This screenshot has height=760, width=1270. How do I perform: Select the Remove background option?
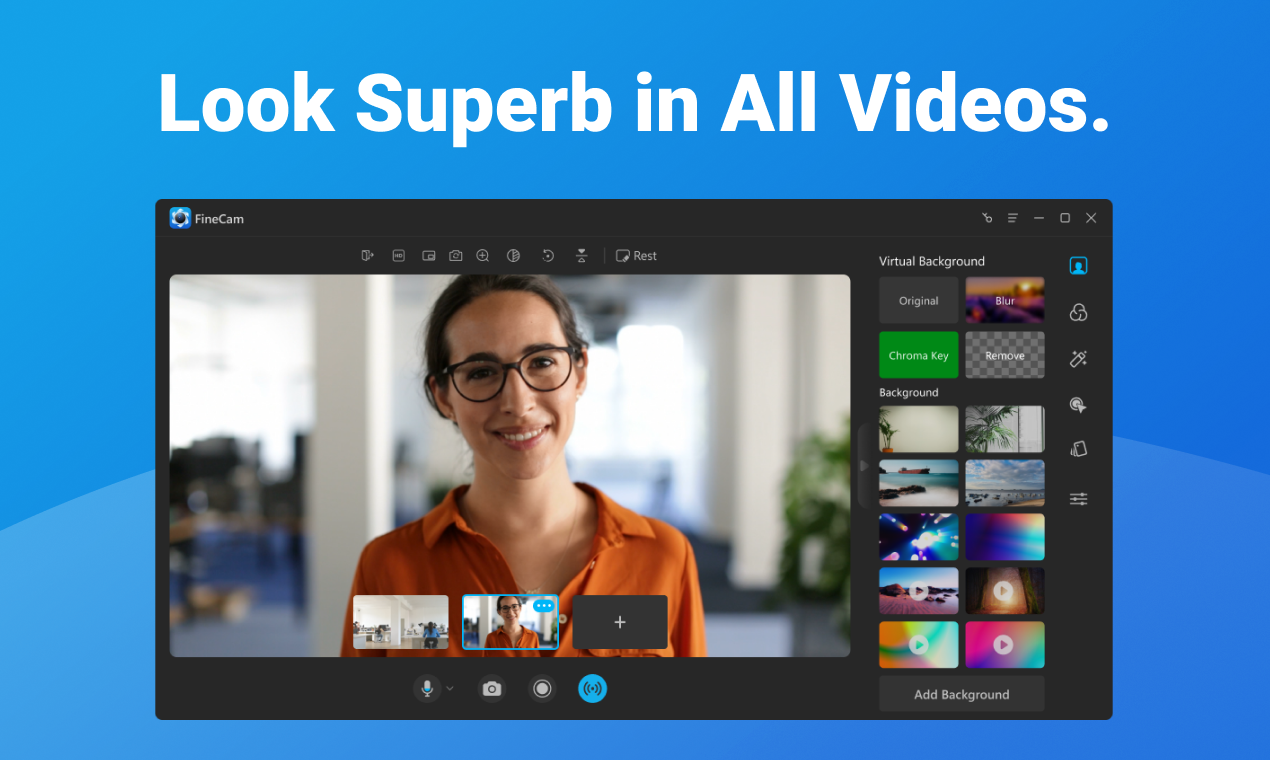point(1005,355)
